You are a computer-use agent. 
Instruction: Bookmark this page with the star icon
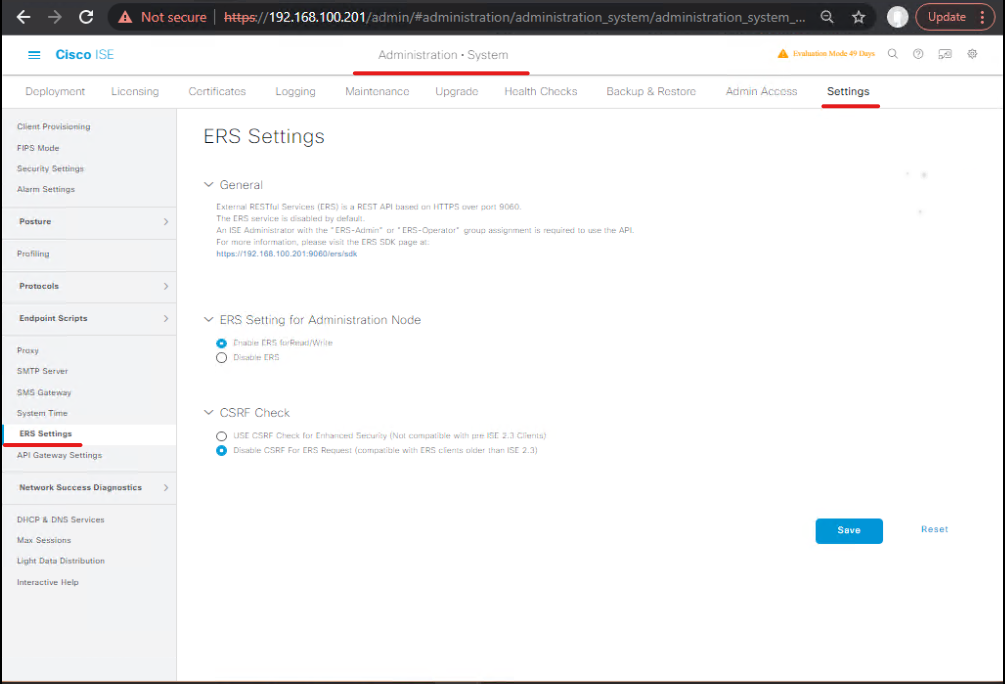[859, 17]
